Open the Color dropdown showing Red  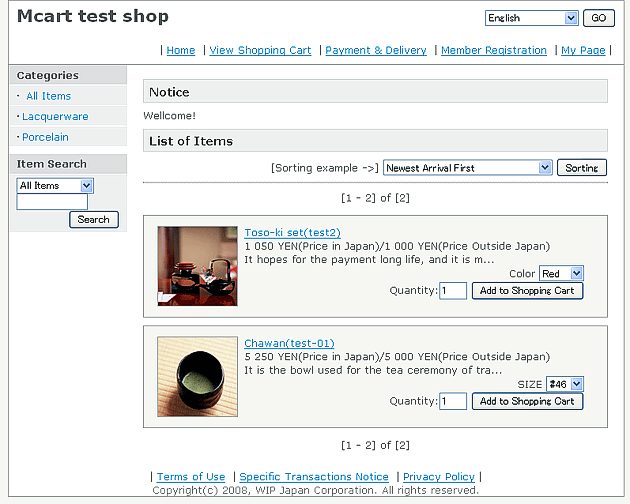tap(560, 274)
